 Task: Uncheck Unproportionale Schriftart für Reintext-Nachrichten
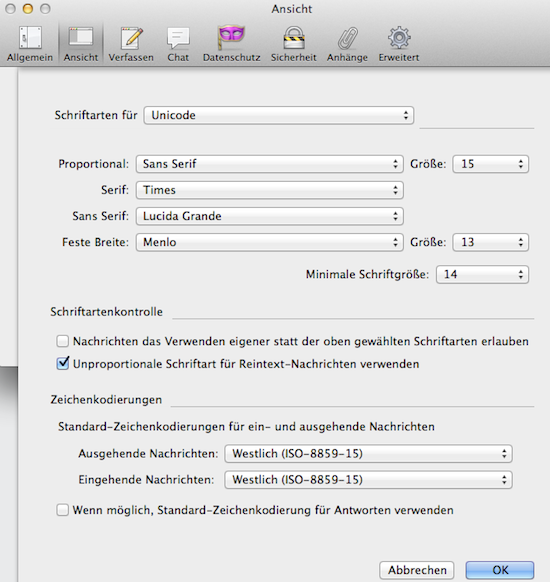63,363
